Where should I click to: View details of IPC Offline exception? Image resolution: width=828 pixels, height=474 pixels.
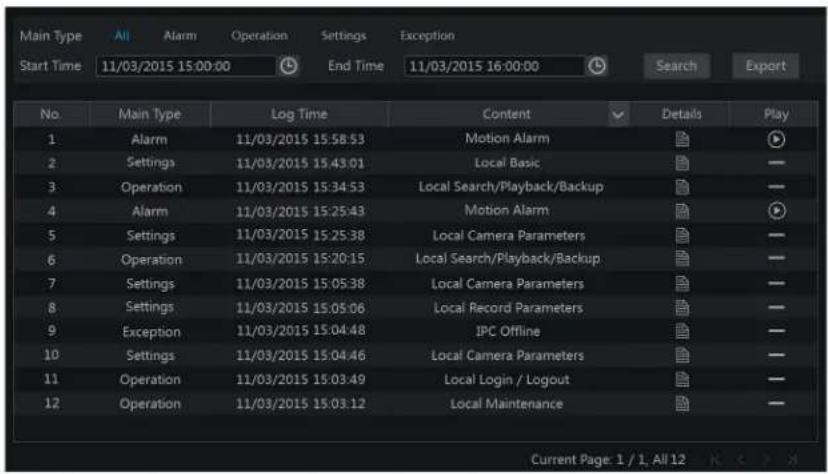click(682, 331)
